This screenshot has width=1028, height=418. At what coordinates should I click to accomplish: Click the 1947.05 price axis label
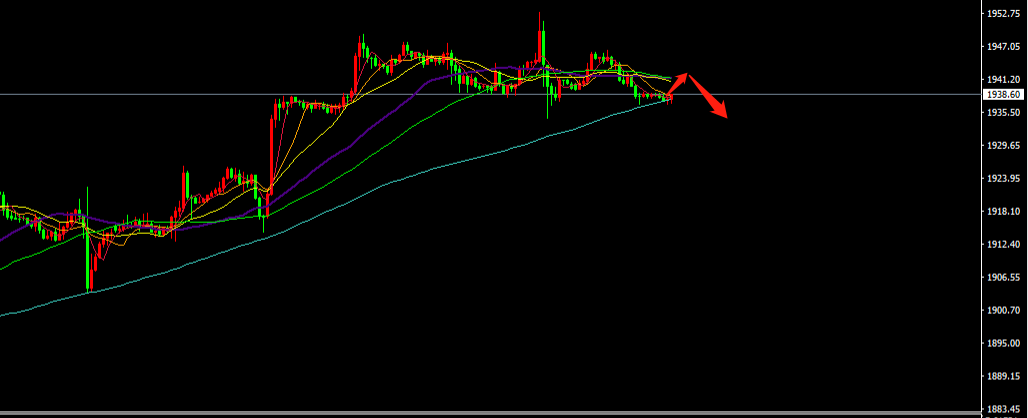pyautogui.click(x=1004, y=47)
